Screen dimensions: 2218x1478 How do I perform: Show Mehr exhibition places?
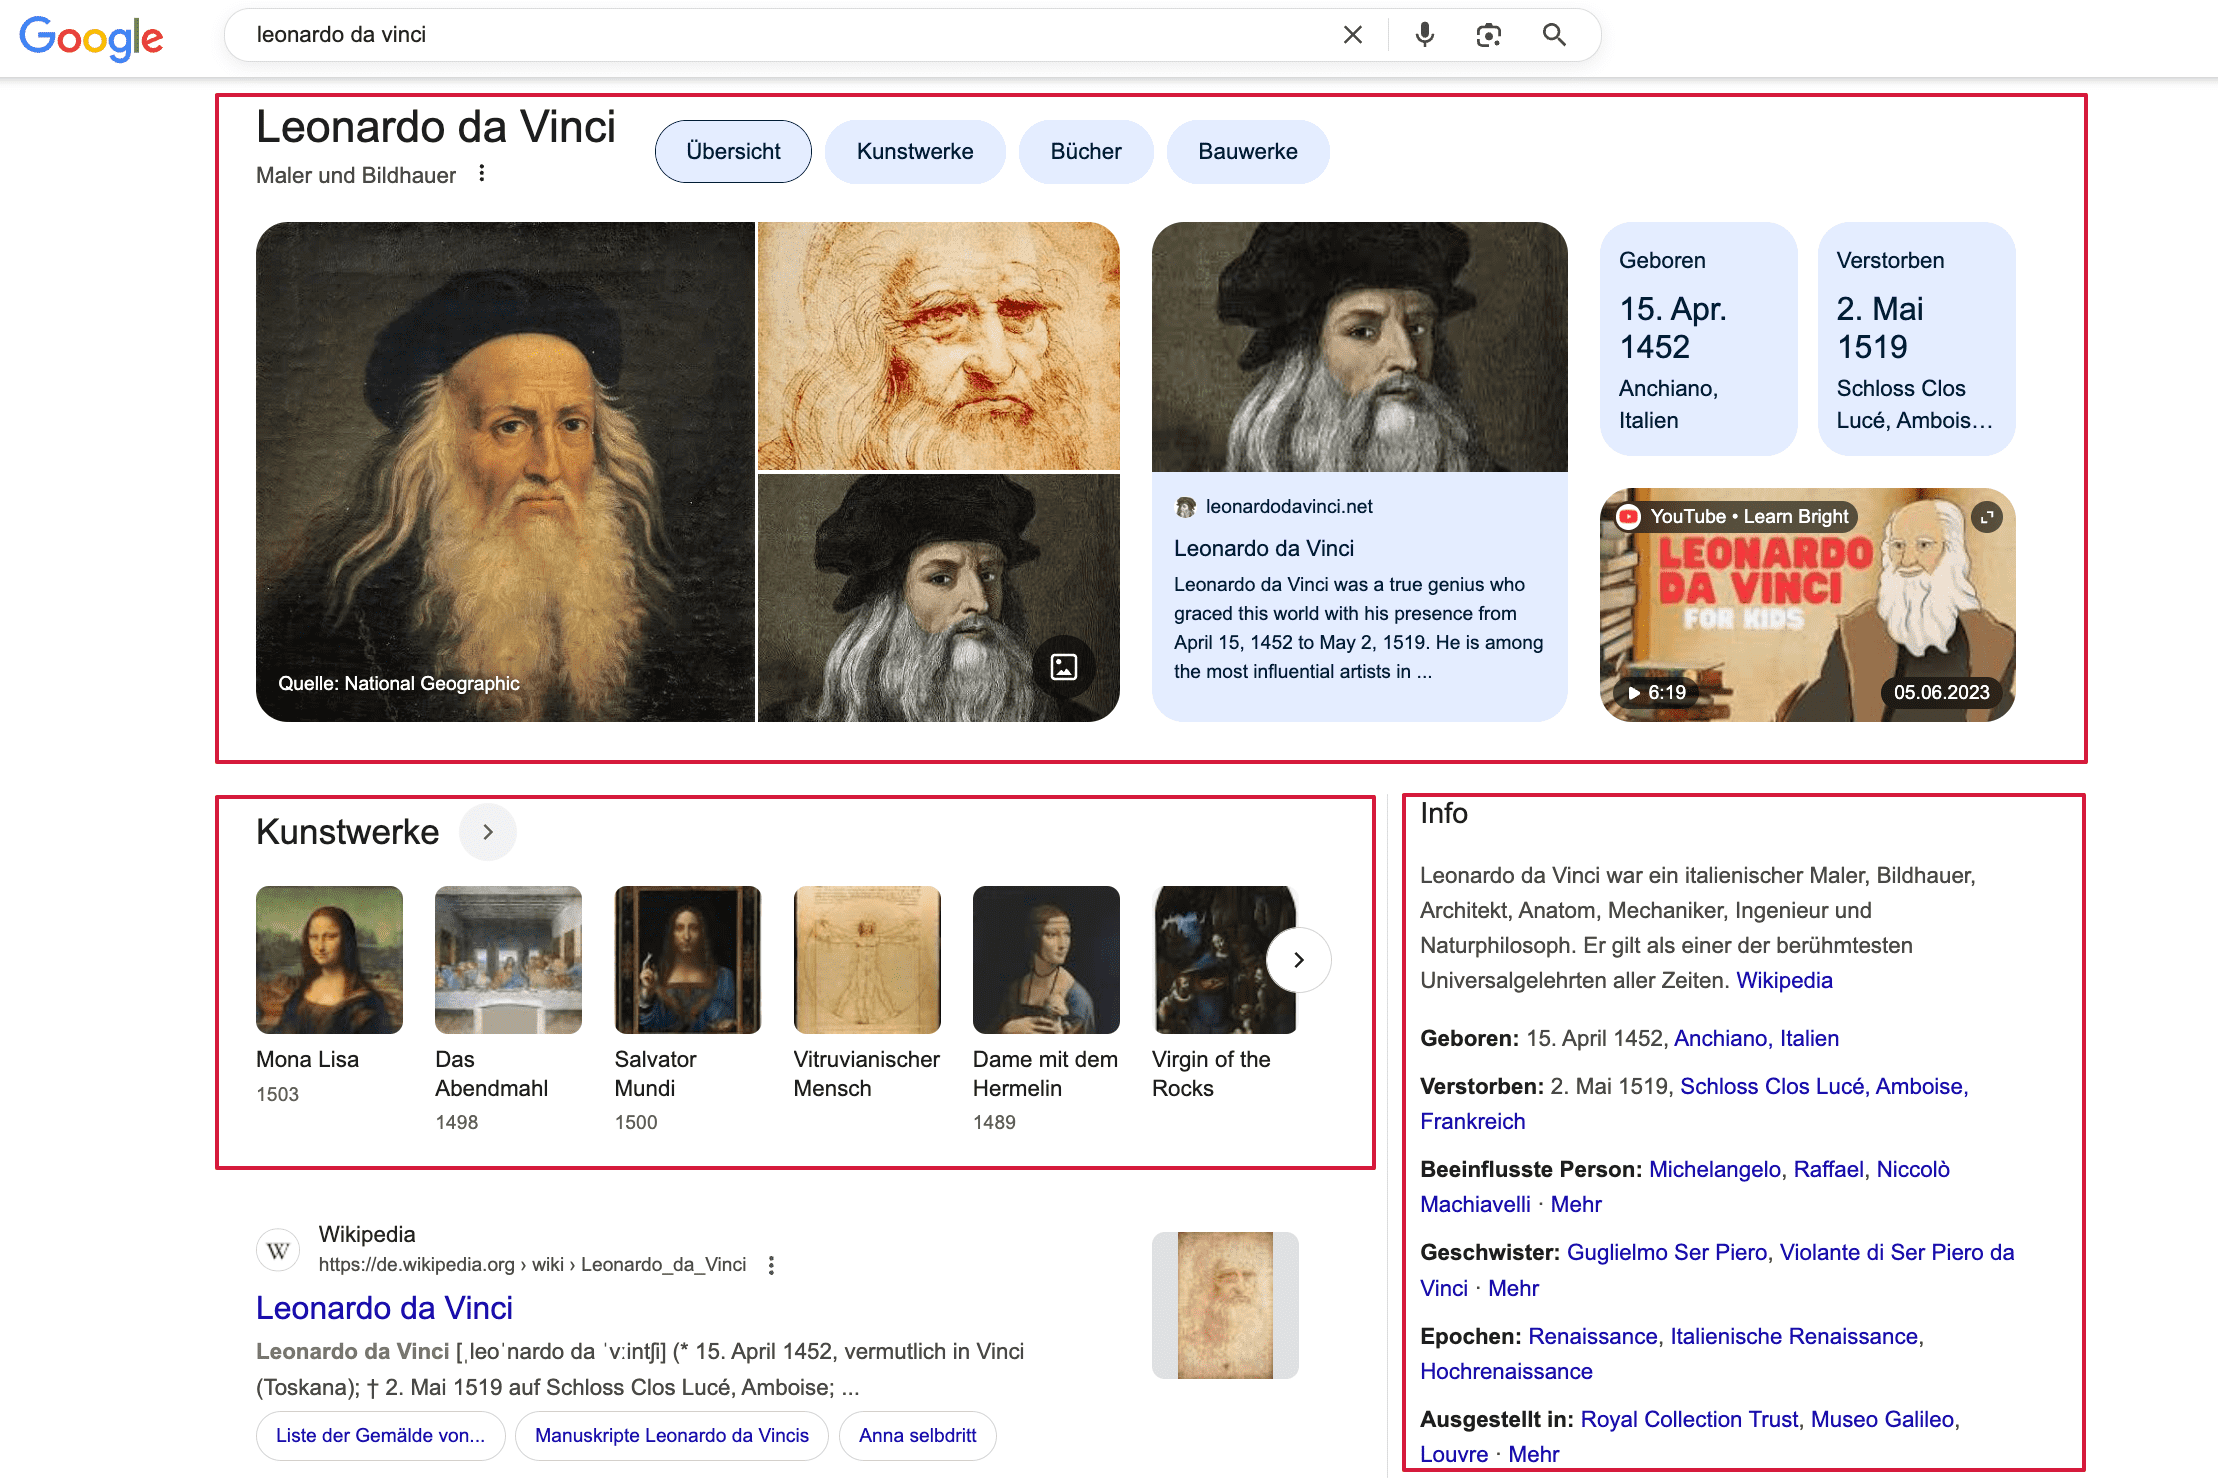coord(1533,1455)
